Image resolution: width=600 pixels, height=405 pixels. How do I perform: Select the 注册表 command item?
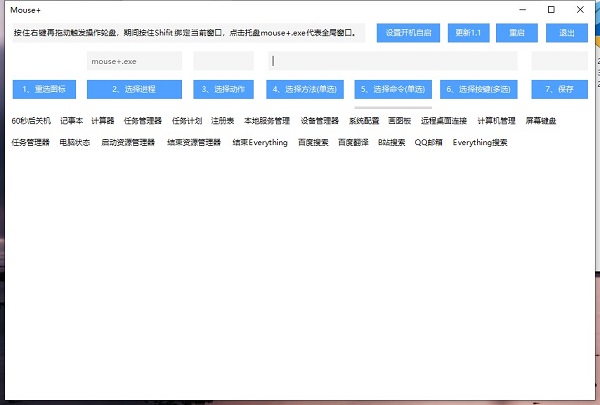click(221, 121)
